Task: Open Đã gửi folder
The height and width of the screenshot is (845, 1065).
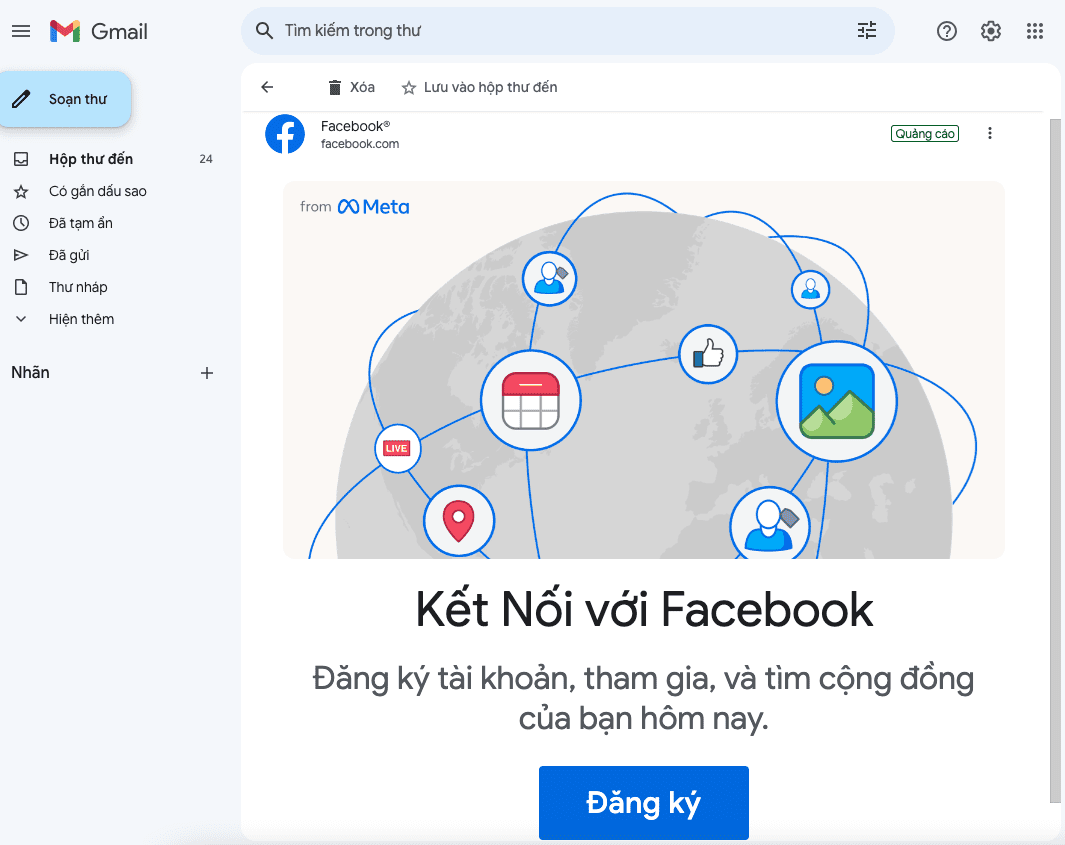Action: 69,255
